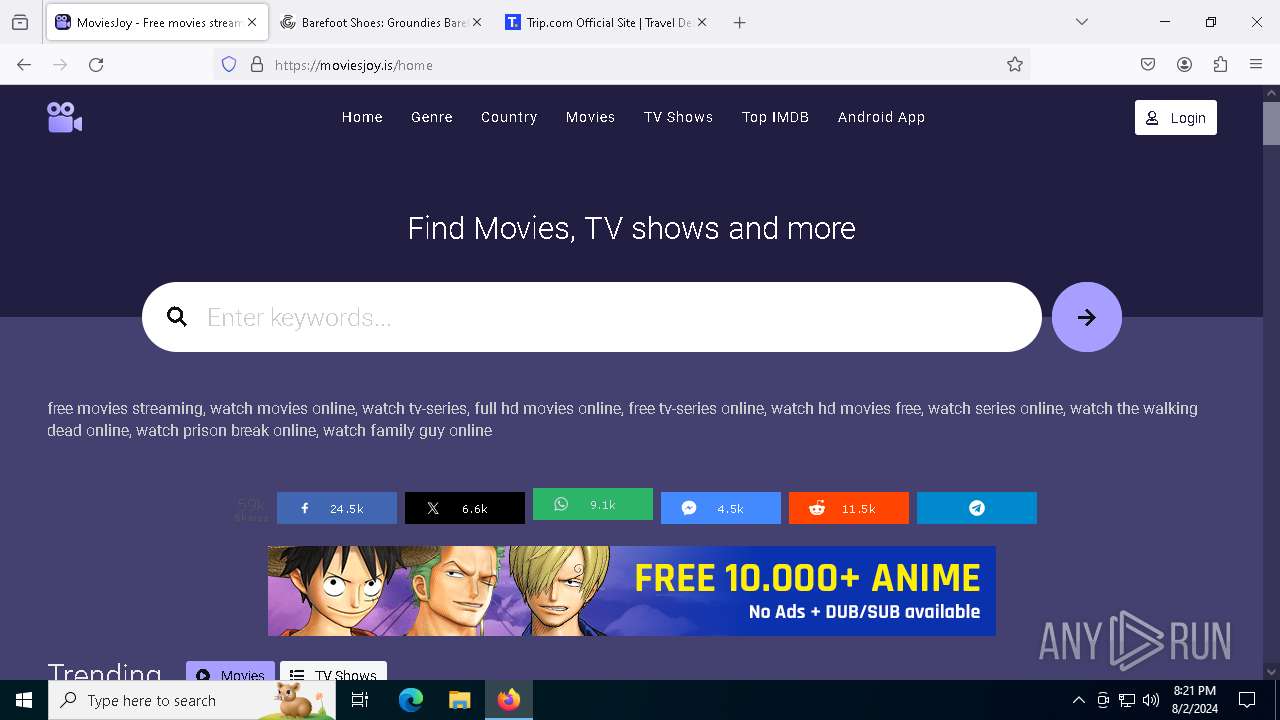
Task: Close the Barefoot Shoes tab
Action: (477, 22)
